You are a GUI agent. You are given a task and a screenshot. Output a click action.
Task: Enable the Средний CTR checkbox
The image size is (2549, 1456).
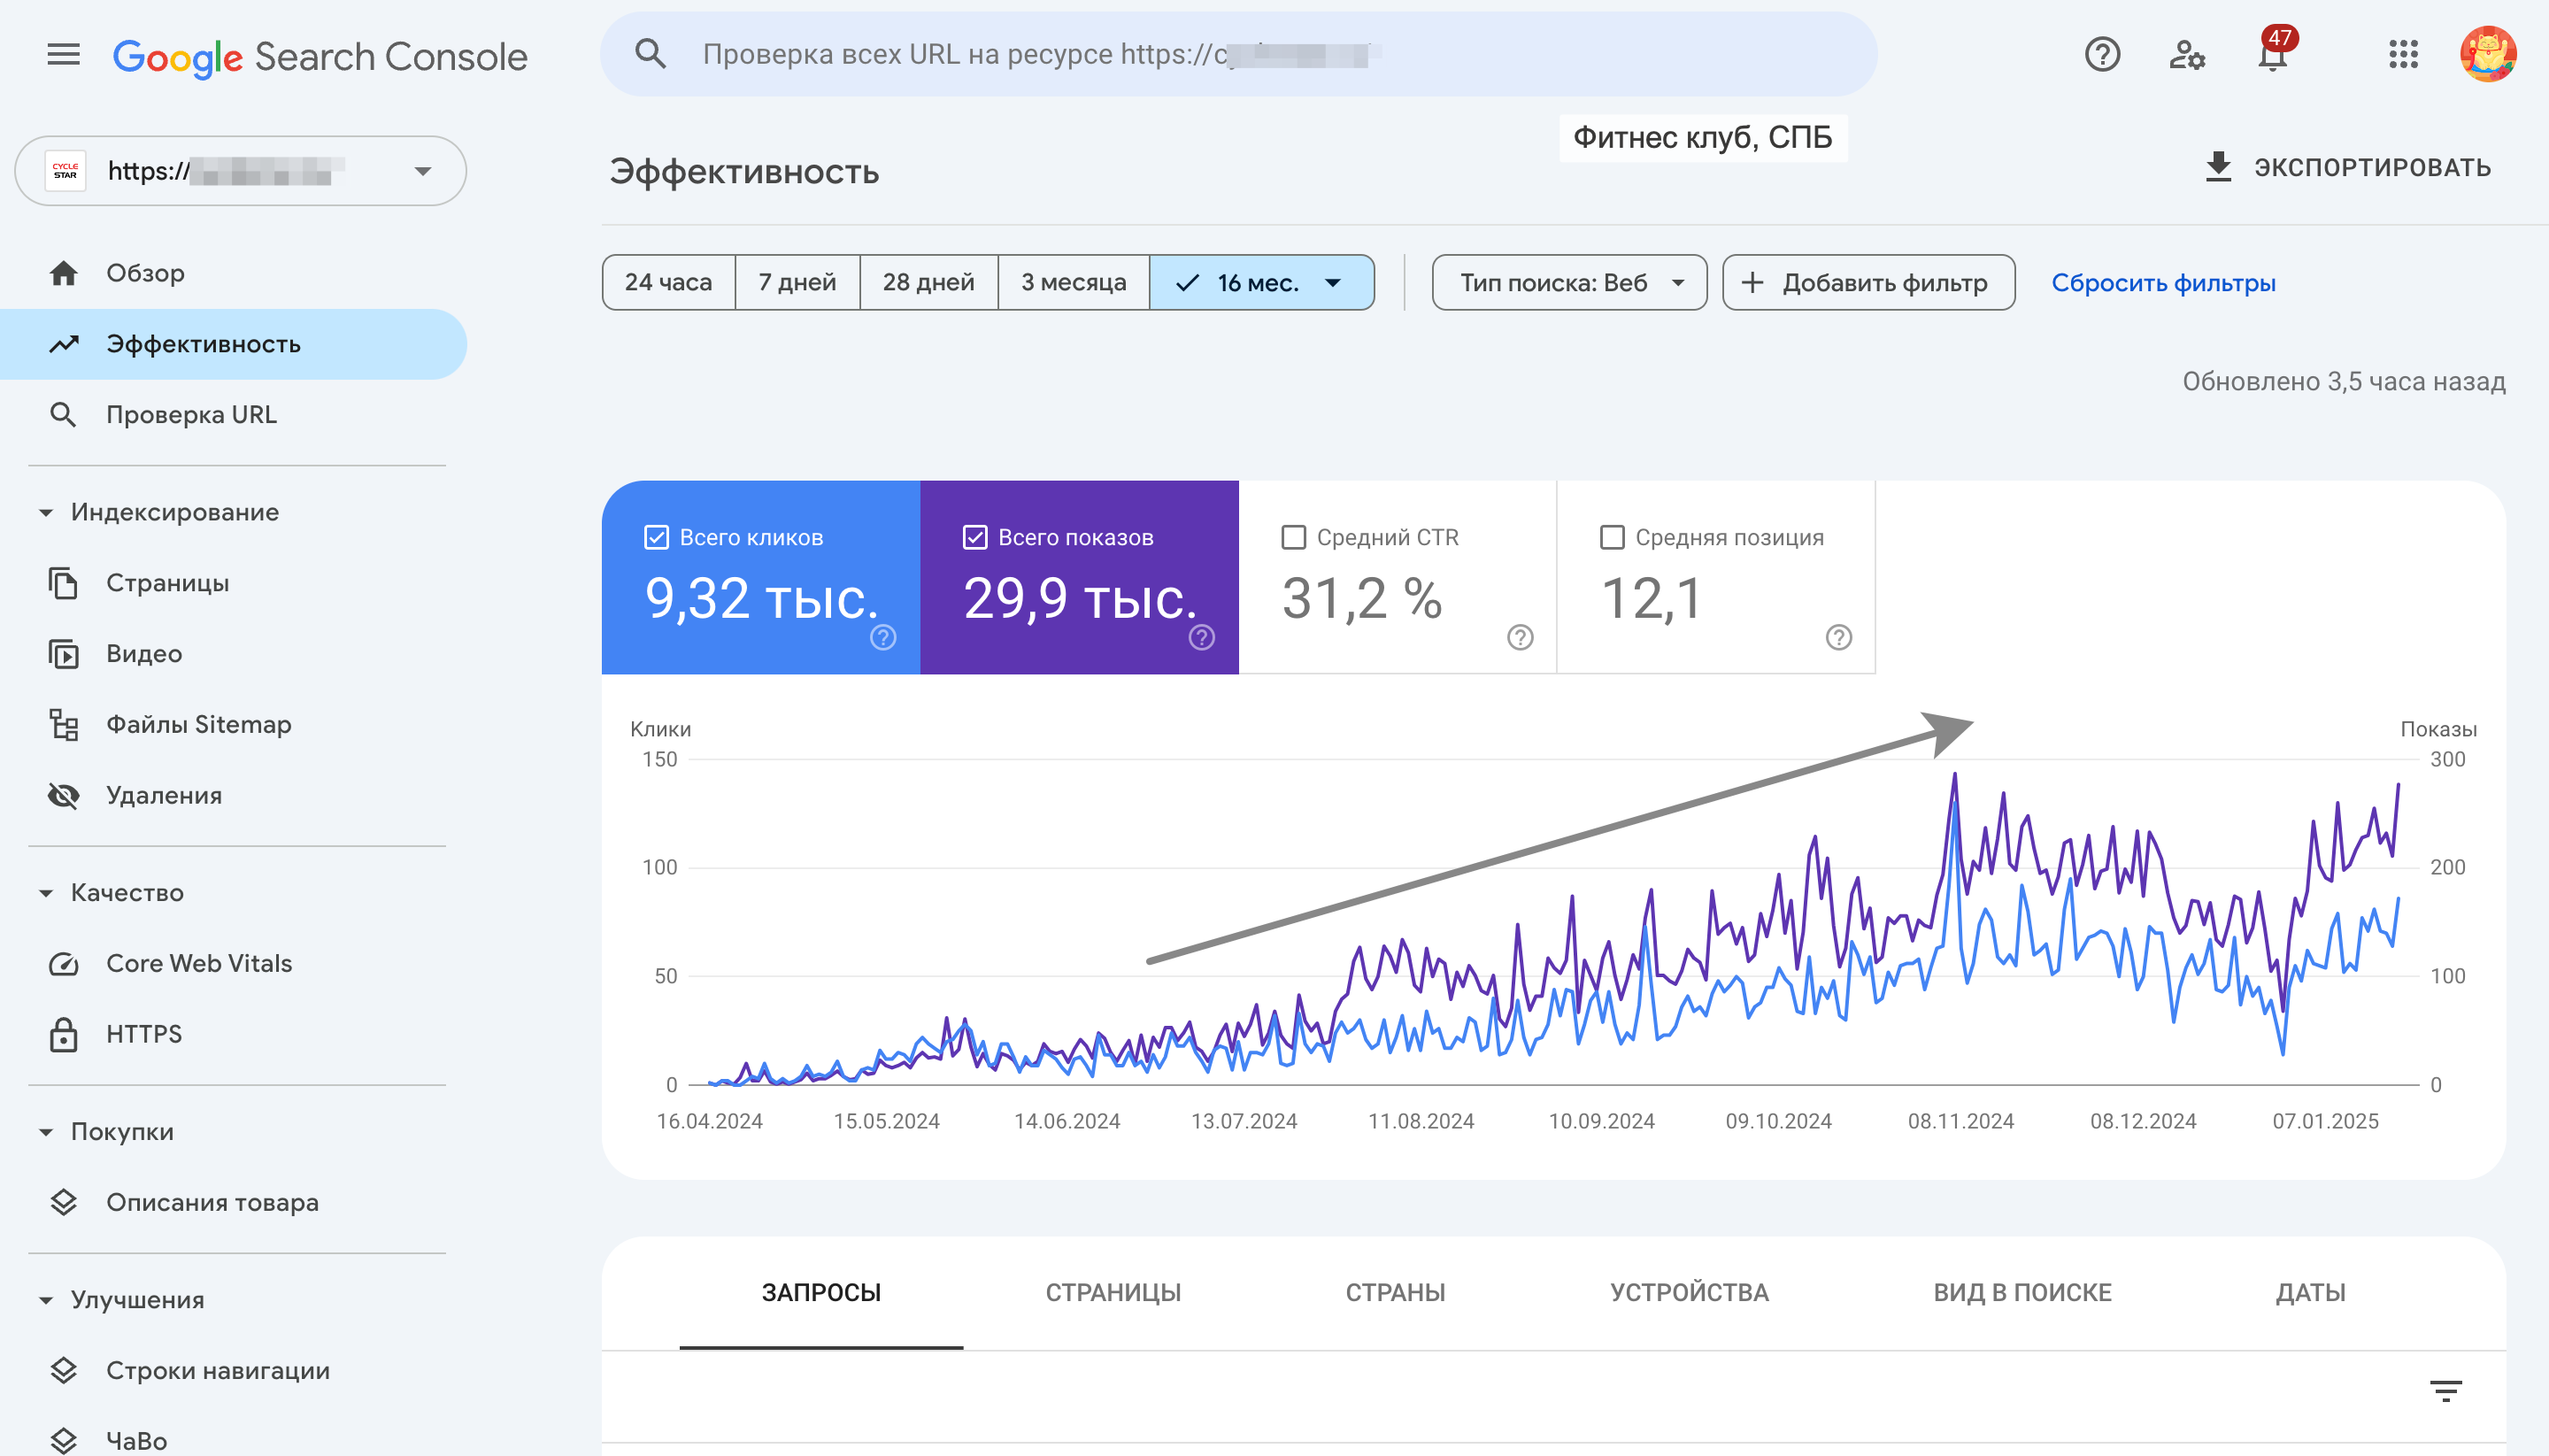click(x=1294, y=537)
